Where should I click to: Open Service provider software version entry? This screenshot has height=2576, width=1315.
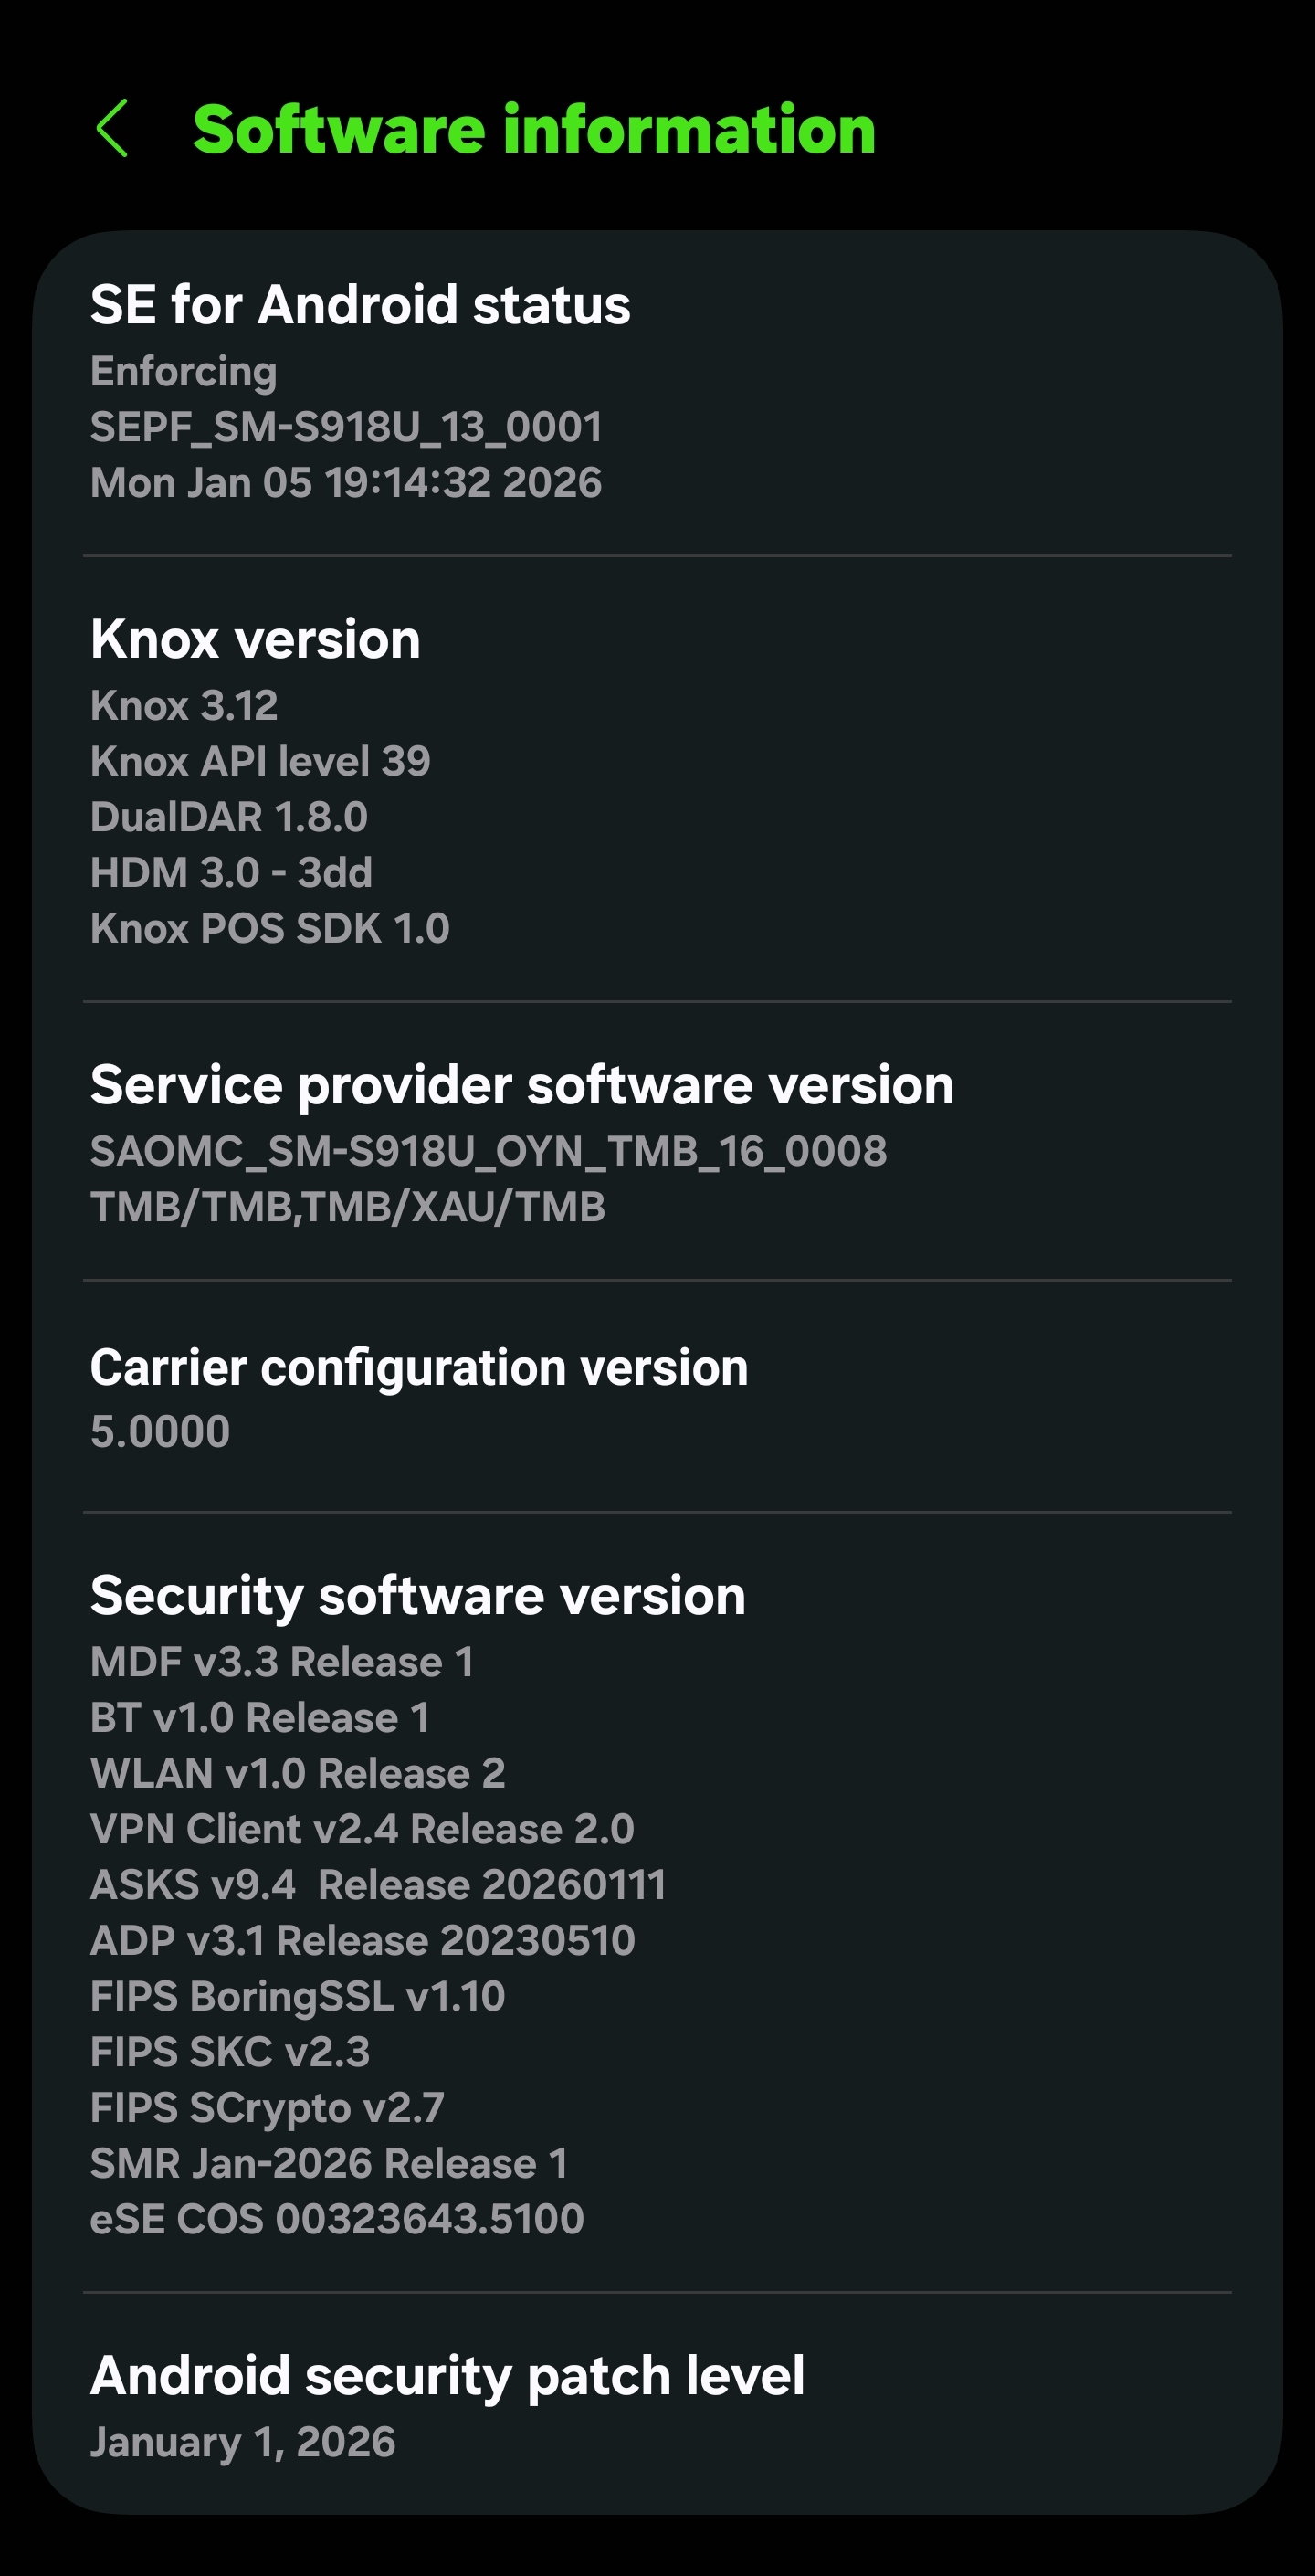522,1085
